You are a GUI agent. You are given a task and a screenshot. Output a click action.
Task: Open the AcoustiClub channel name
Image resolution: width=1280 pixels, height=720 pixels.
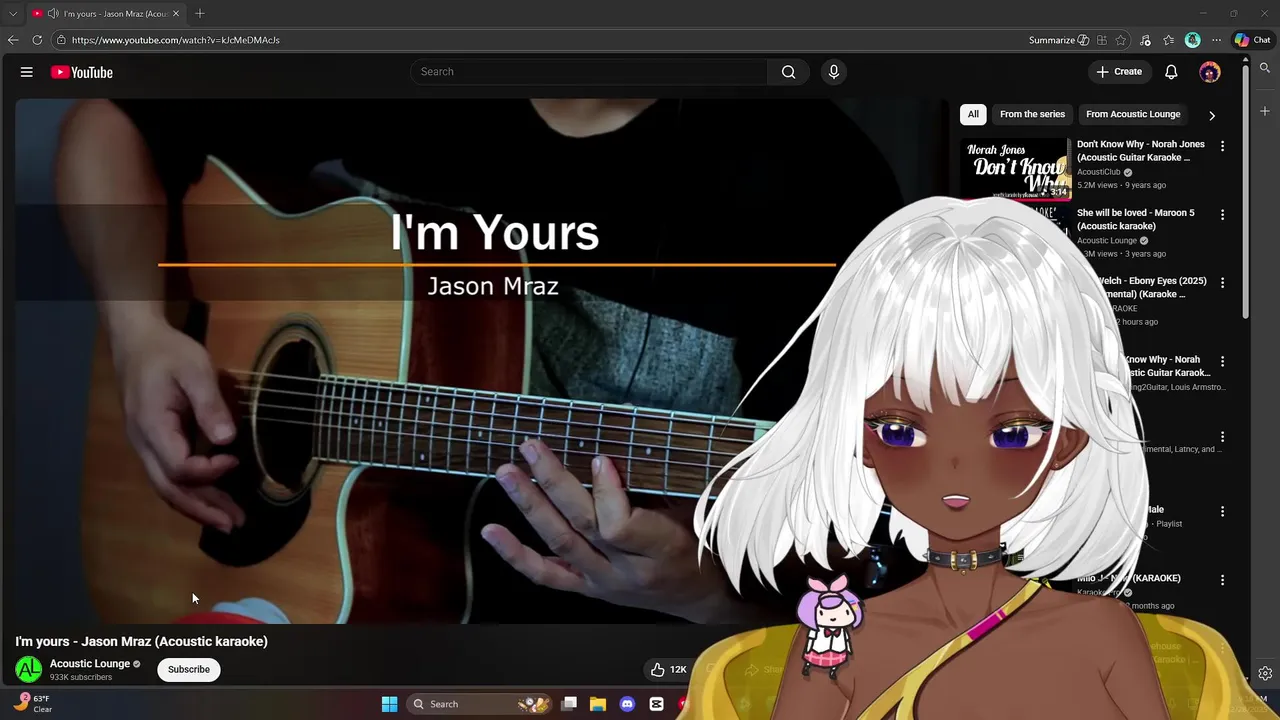(x=1099, y=172)
